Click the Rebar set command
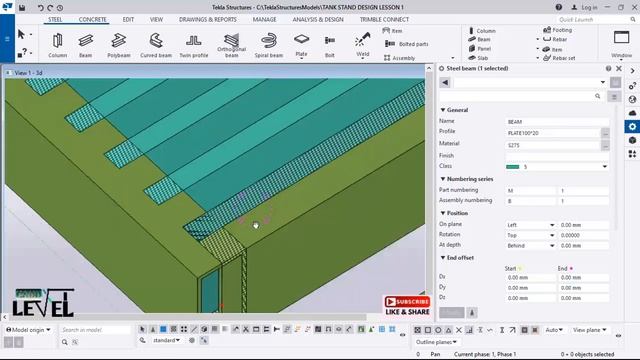640x360 pixels. pos(559,58)
